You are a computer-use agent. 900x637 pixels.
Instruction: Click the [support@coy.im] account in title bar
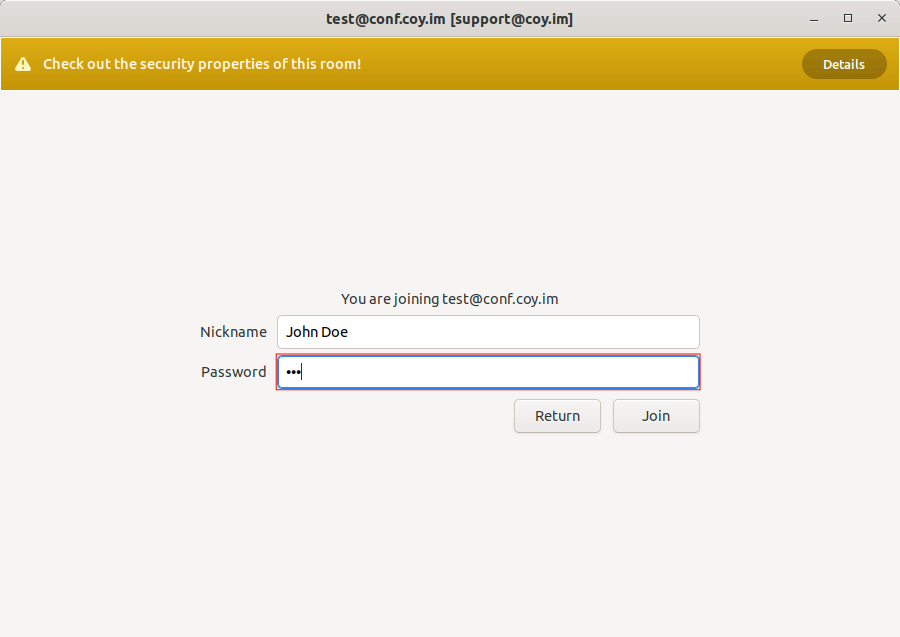click(511, 19)
